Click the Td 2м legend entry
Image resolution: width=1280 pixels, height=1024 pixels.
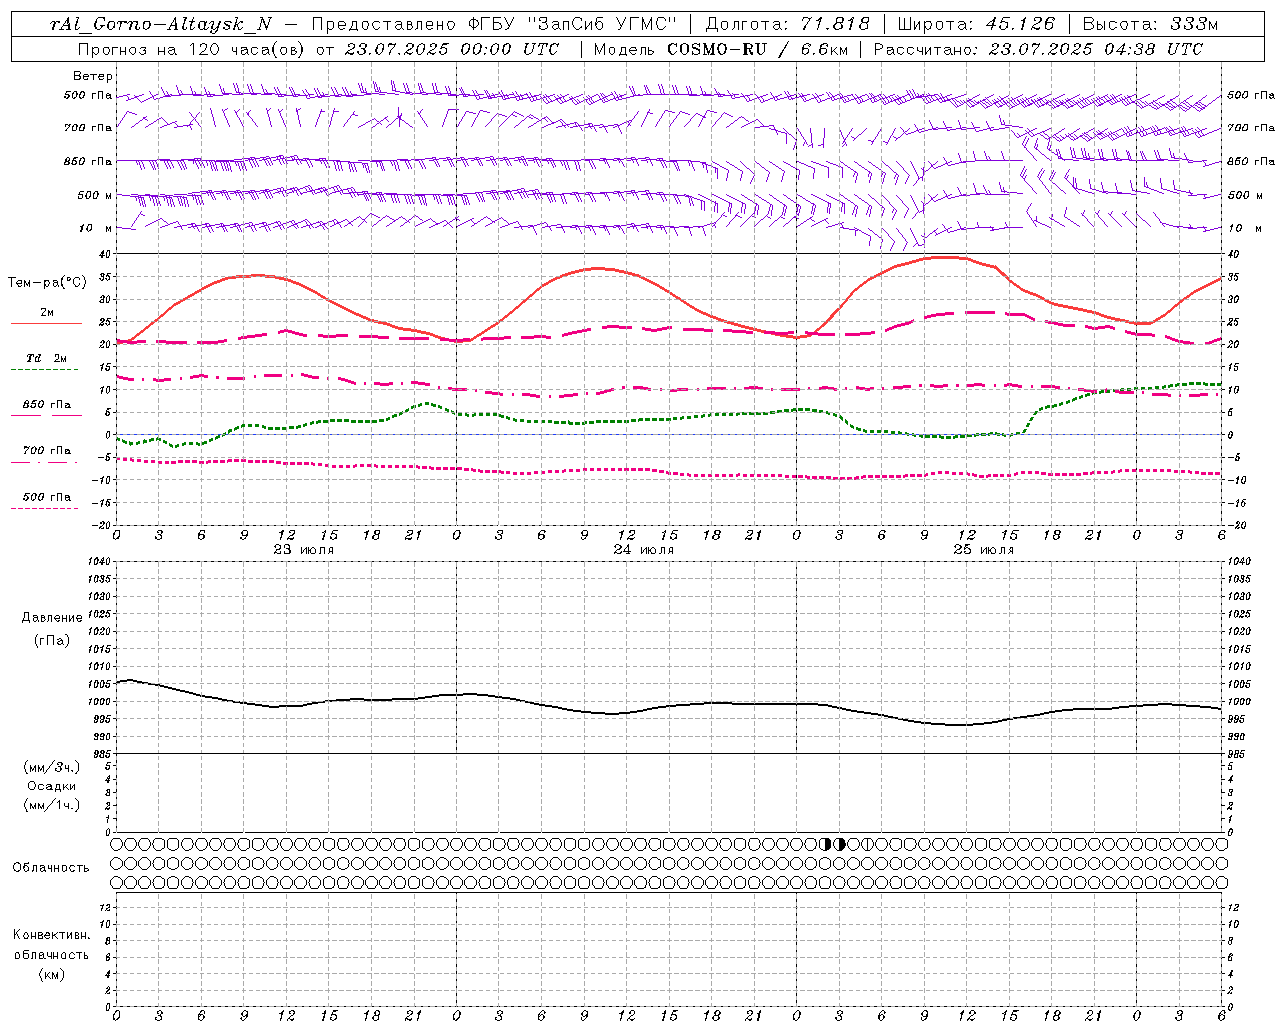(46, 358)
